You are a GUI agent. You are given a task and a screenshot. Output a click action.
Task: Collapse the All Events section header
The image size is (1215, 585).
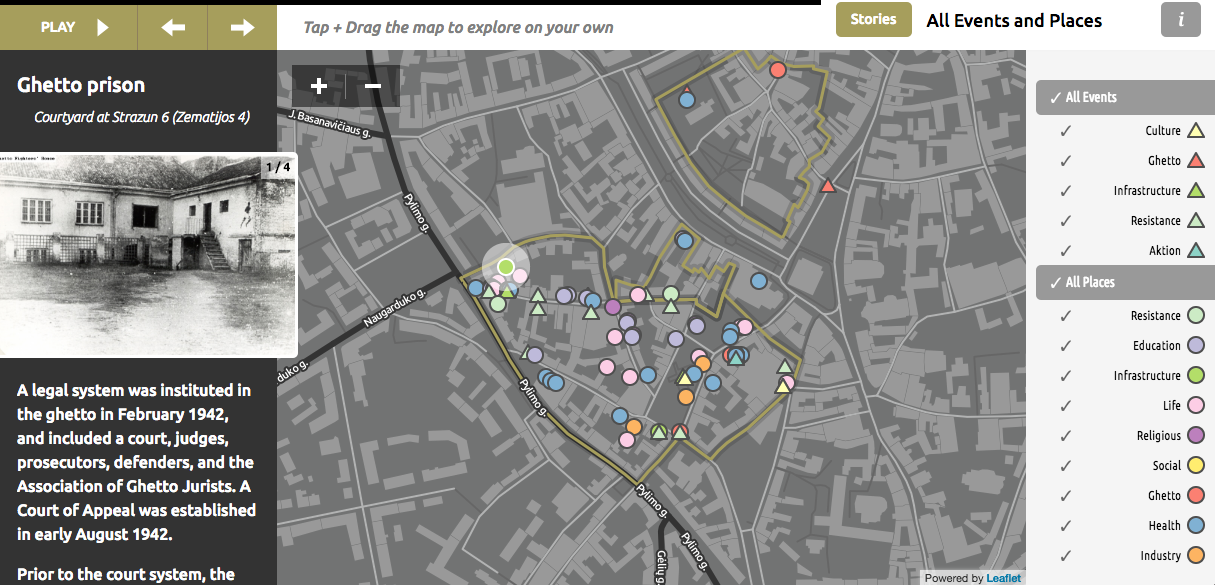[x=1120, y=97]
